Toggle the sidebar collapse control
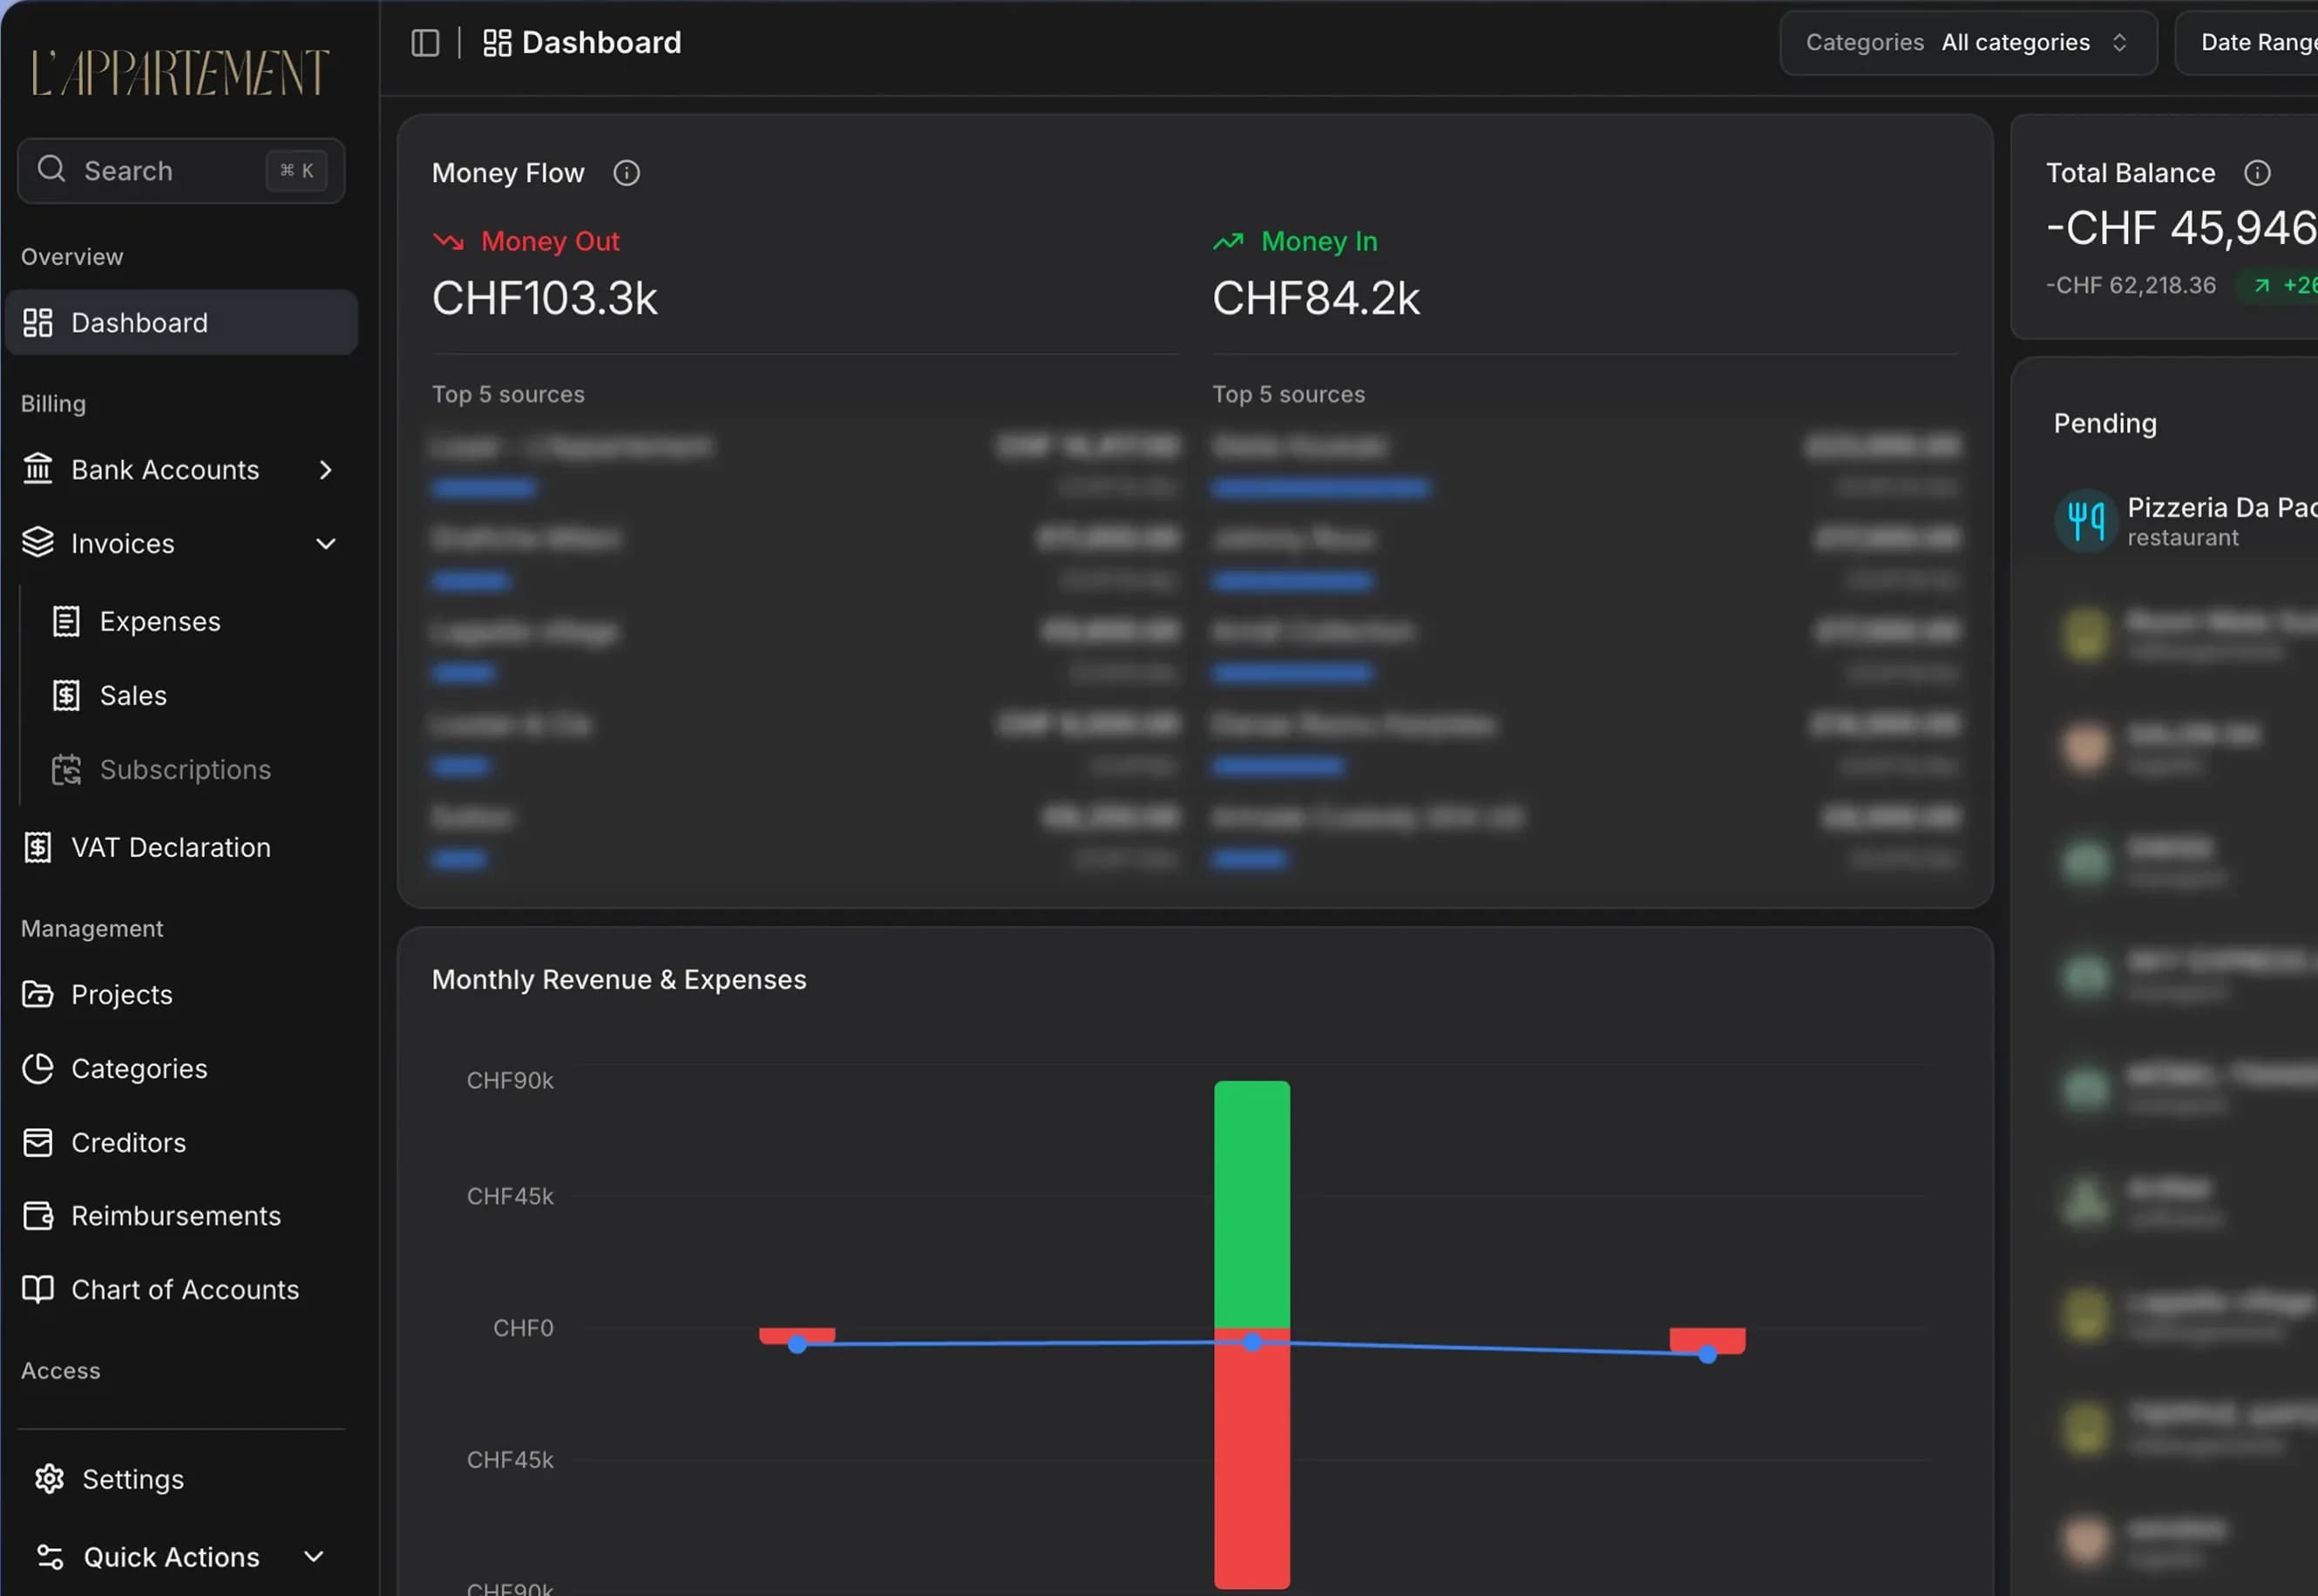Image resolution: width=2318 pixels, height=1596 pixels. coord(427,42)
